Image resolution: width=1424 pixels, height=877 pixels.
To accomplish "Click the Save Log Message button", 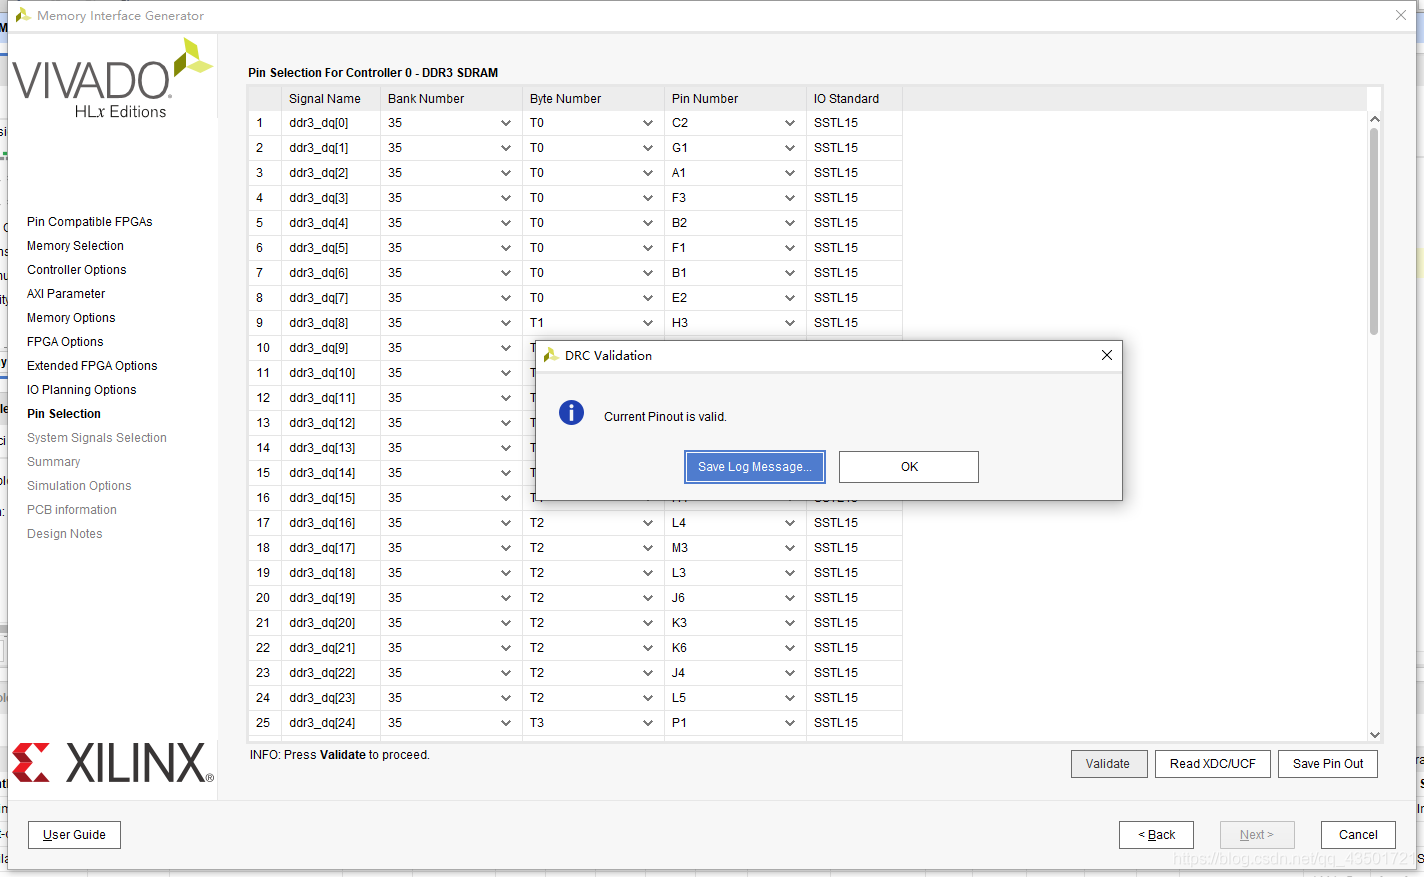I will [x=755, y=467].
